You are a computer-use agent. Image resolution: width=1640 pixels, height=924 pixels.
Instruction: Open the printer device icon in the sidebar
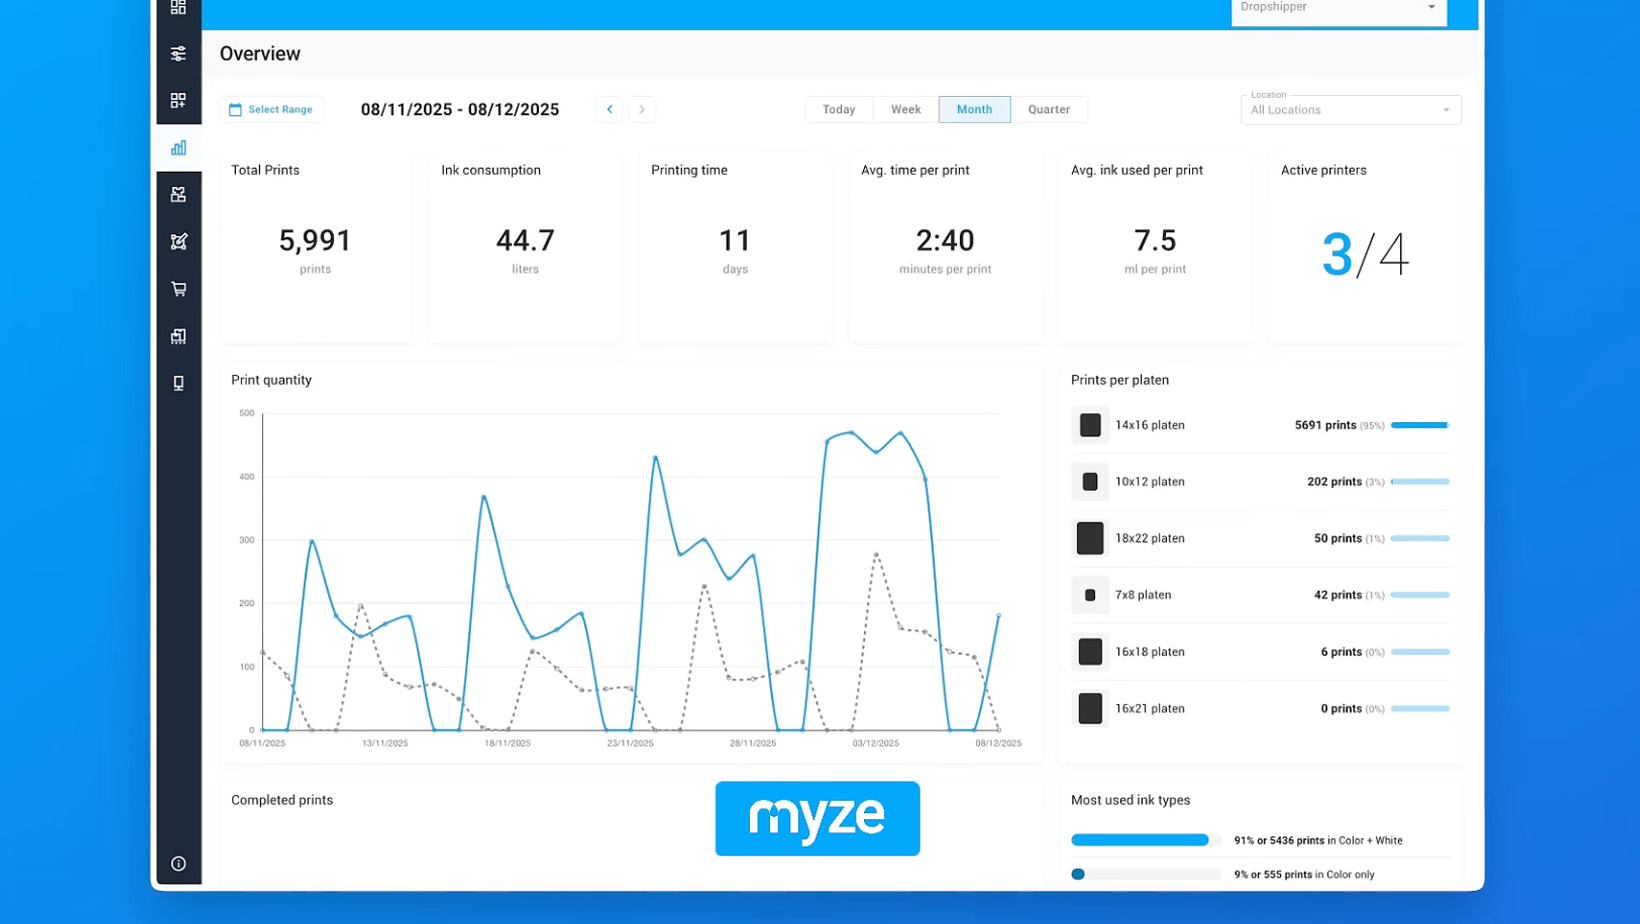pos(178,383)
